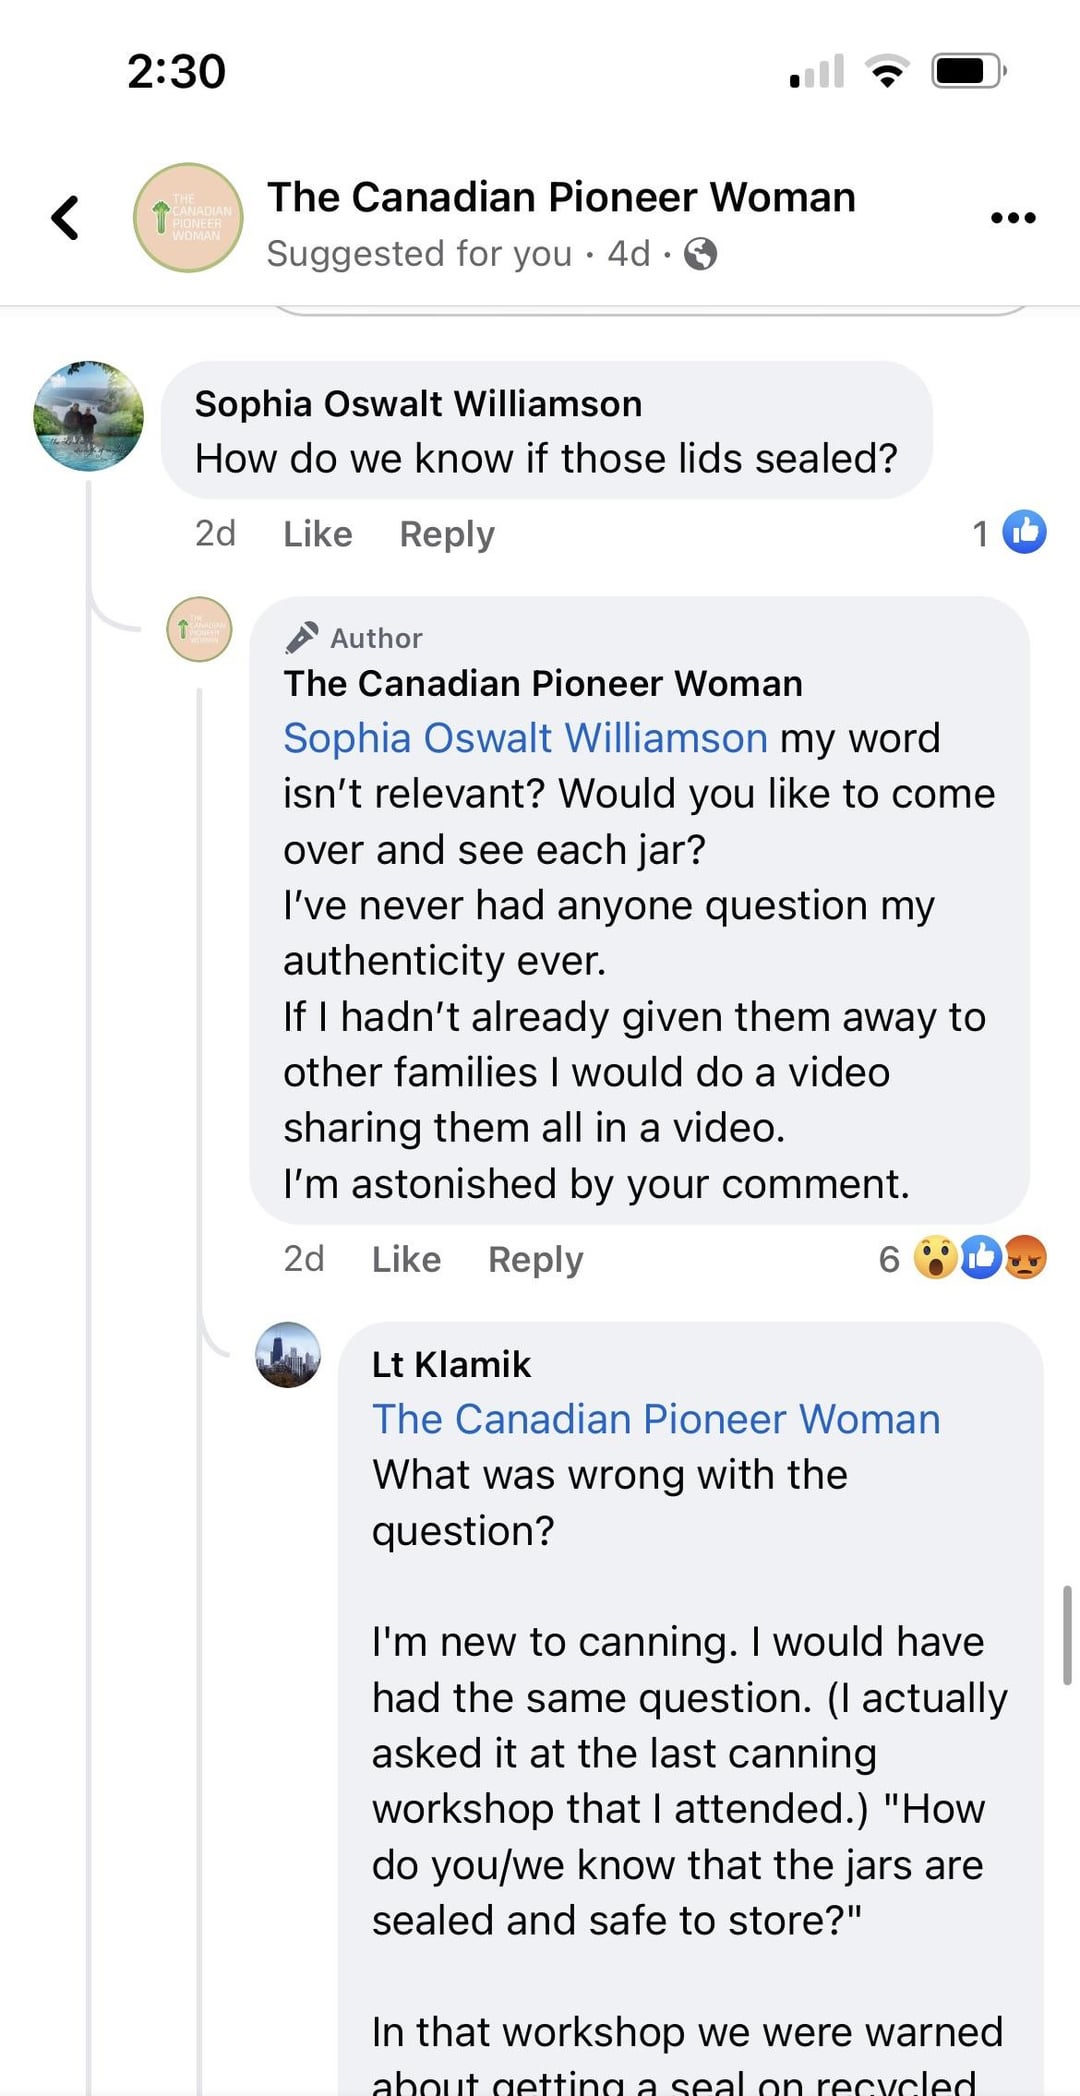The width and height of the screenshot is (1080, 2096).
Task: View Sophia Oswalt Williamson's profile picture
Action: point(88,416)
